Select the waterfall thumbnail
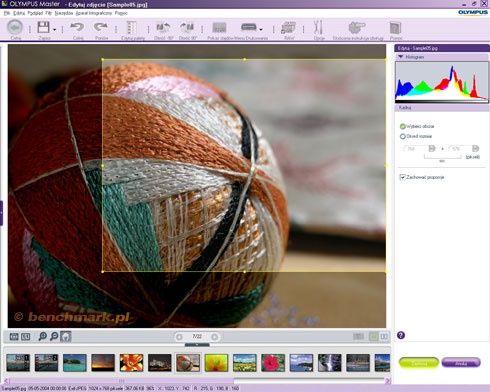 tap(330, 363)
